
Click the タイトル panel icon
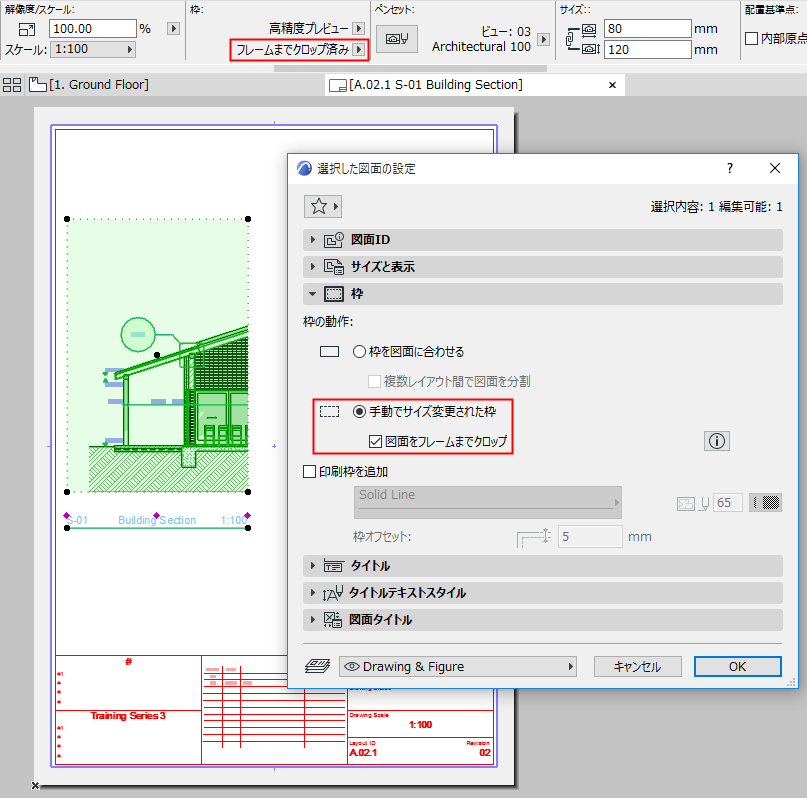tap(333, 566)
